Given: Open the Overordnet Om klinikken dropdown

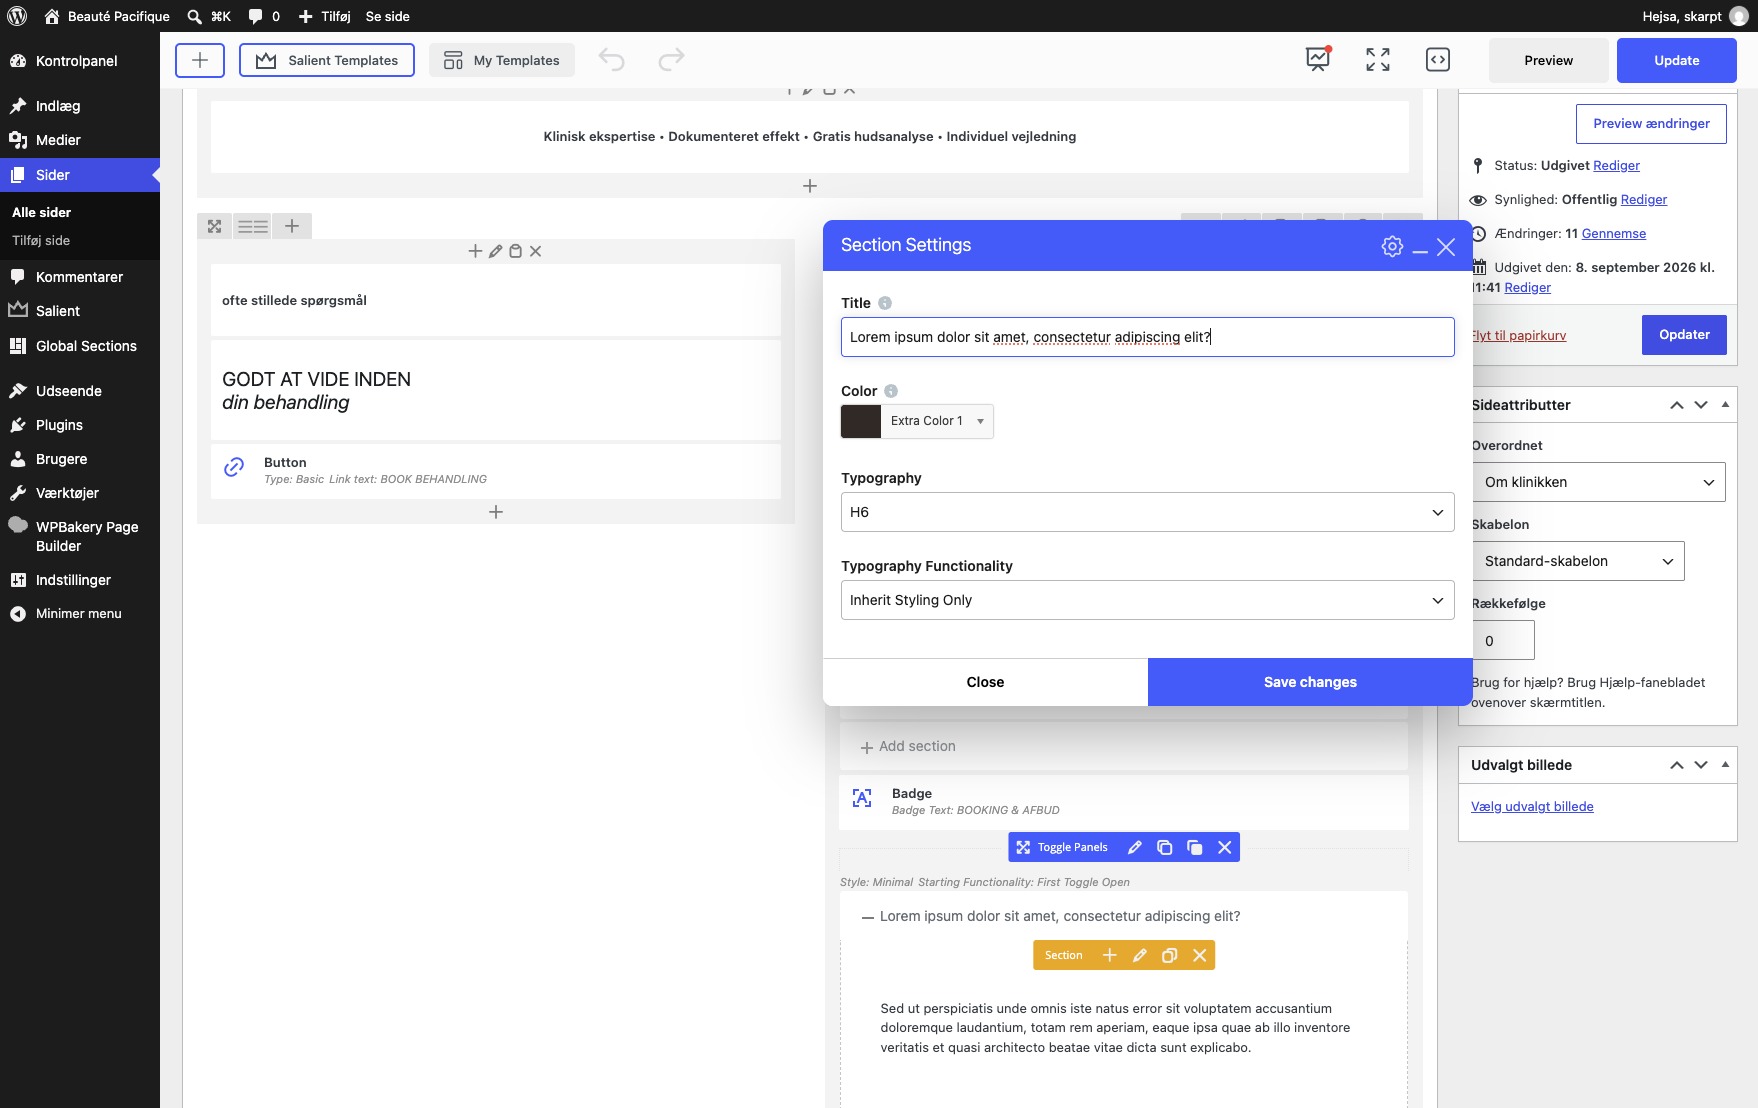Looking at the screenshot, I should pos(1598,482).
